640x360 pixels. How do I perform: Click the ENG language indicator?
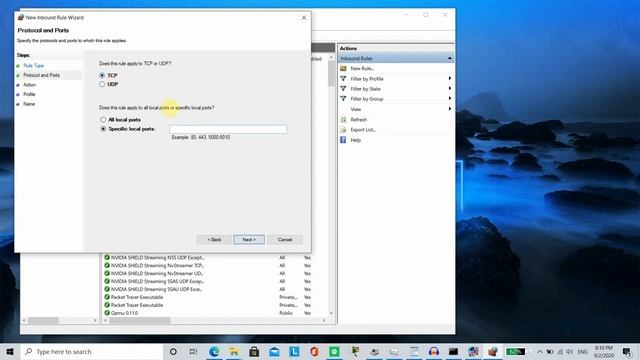click(x=582, y=351)
